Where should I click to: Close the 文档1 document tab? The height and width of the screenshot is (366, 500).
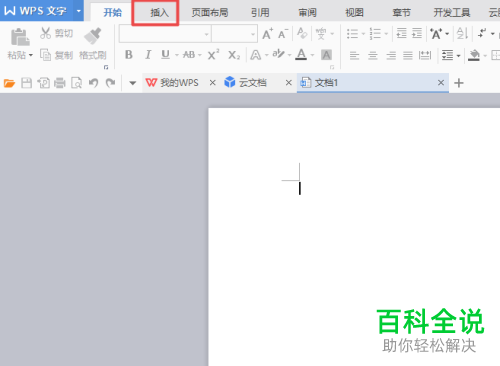441,82
